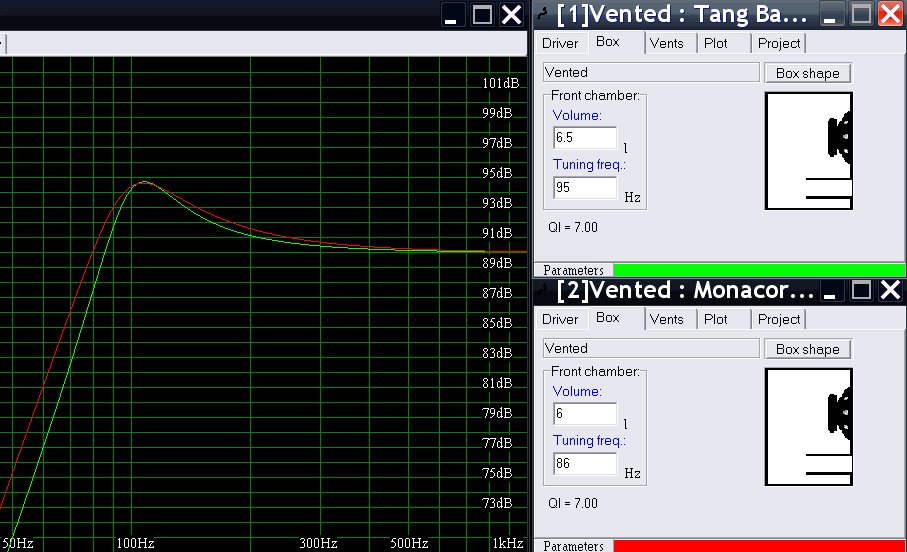Click the Front chamber group label in window 1
Viewport: 907px width, 552px height.
pos(595,95)
